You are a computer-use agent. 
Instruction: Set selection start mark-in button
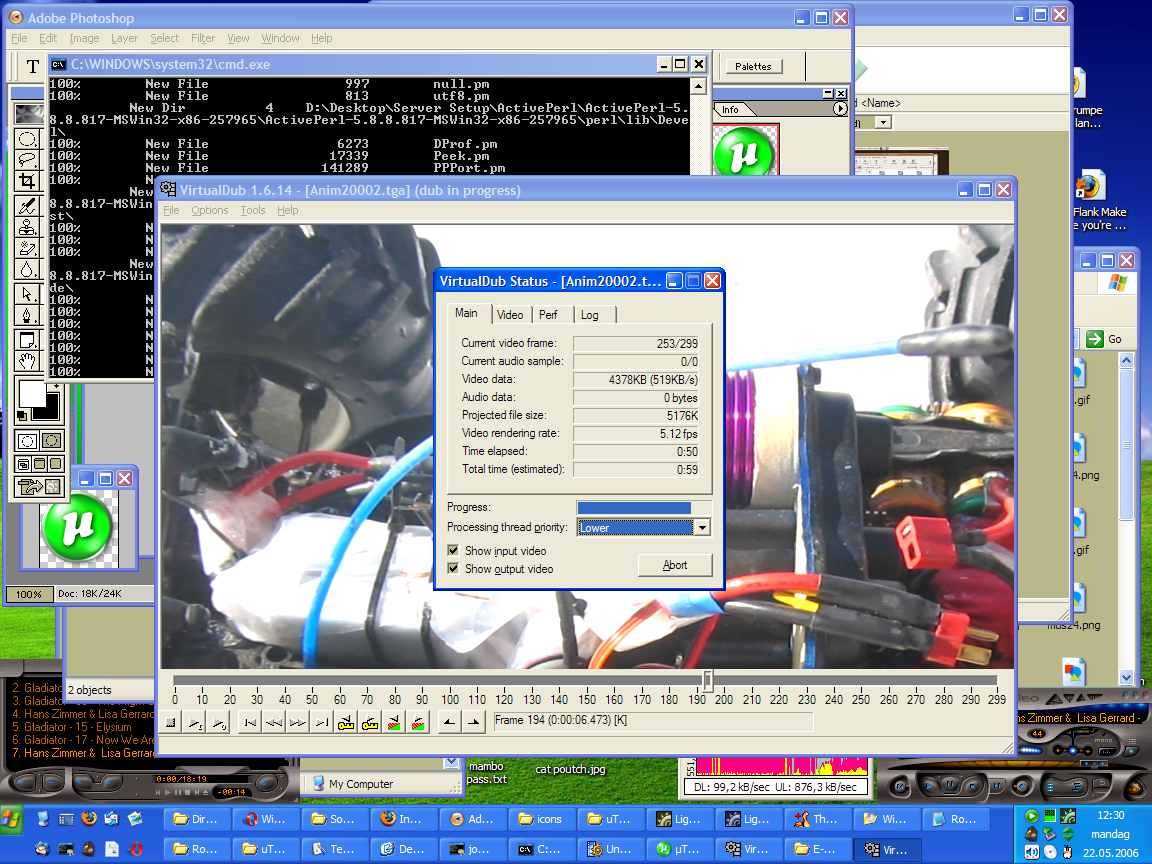tap(450, 723)
